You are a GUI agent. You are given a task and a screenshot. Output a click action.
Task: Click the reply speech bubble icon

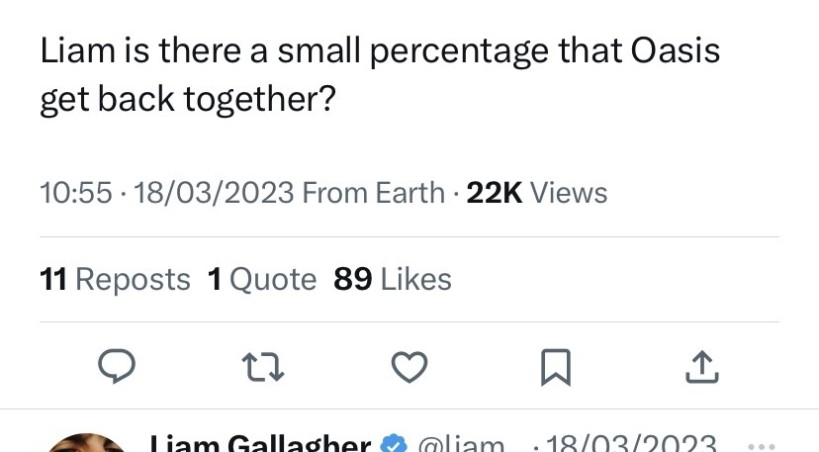[117, 368]
